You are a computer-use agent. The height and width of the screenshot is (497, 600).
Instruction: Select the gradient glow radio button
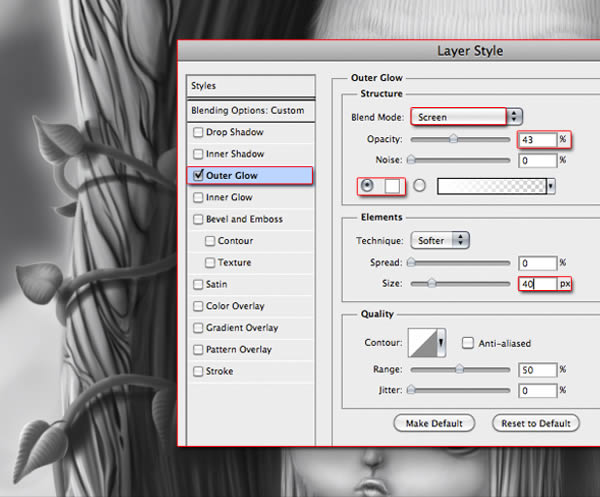419,186
